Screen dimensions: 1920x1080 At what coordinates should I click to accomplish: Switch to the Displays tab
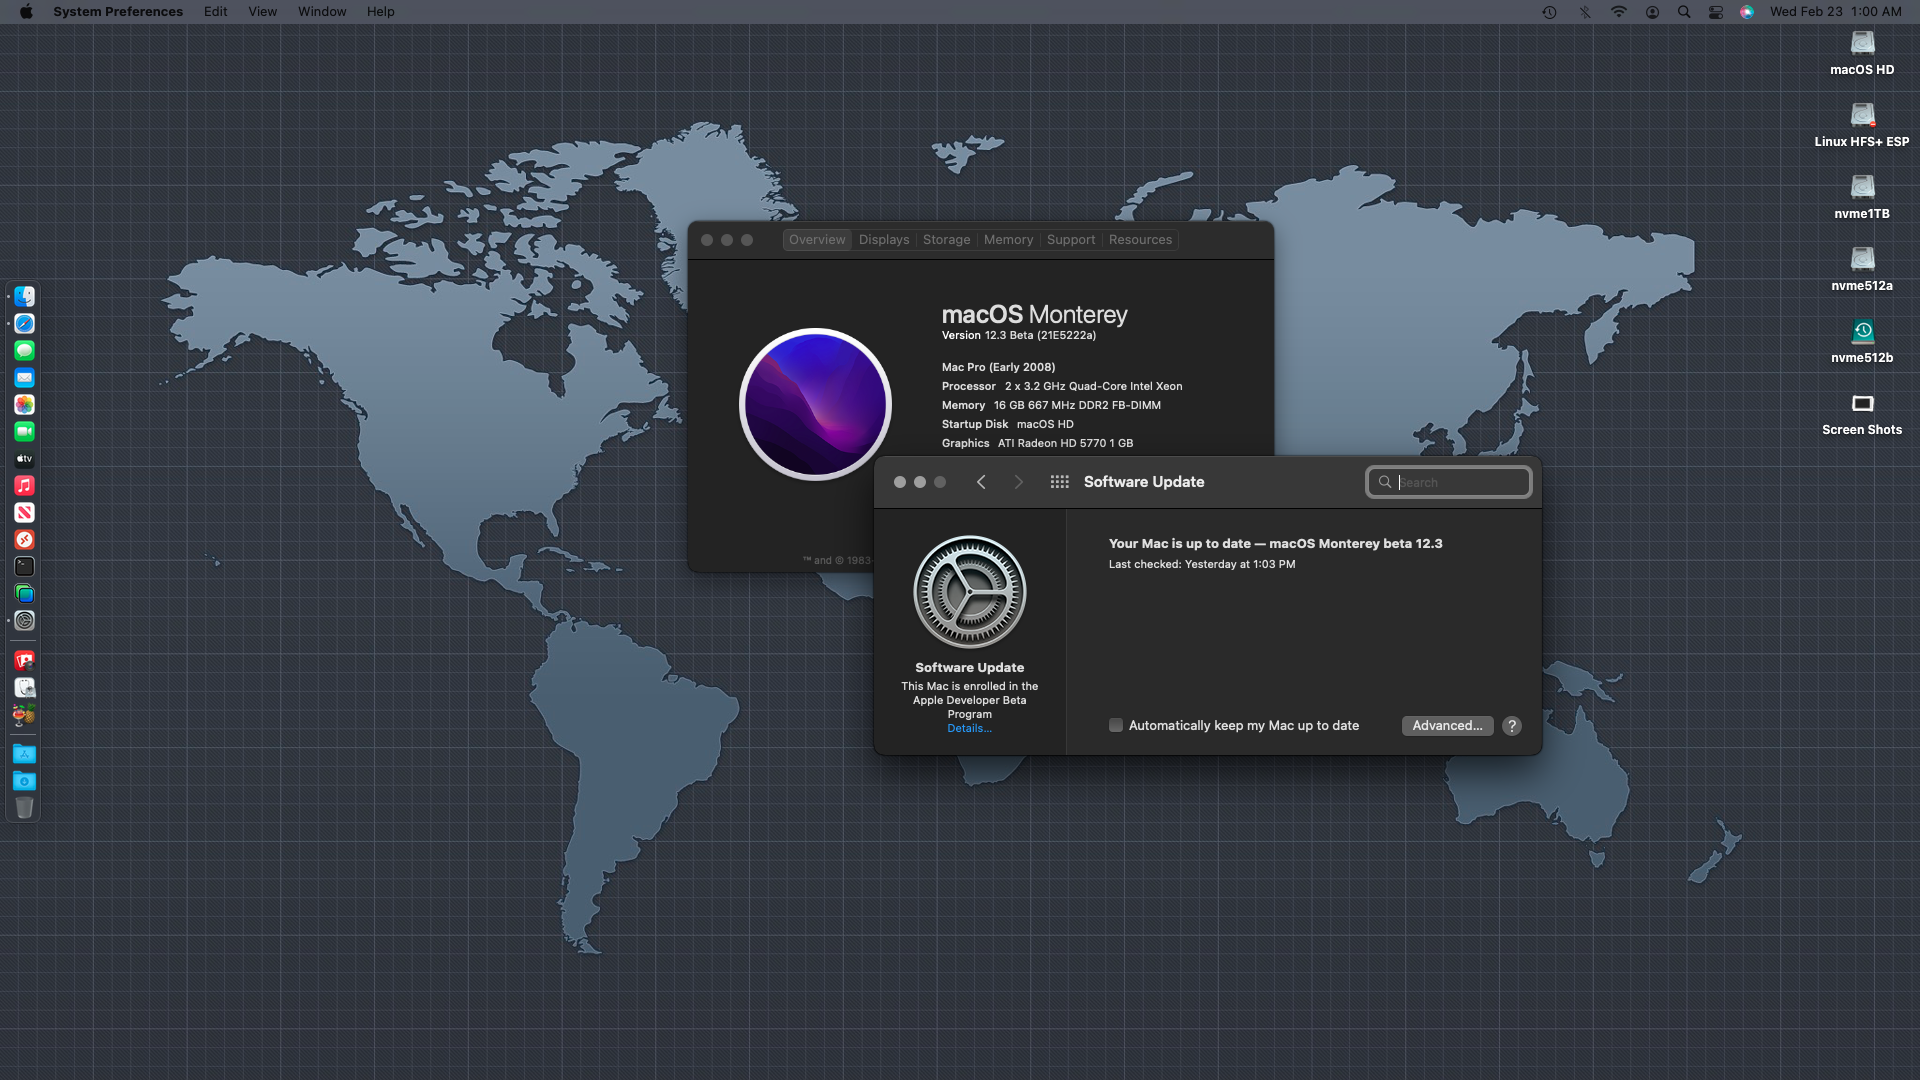[x=884, y=240]
